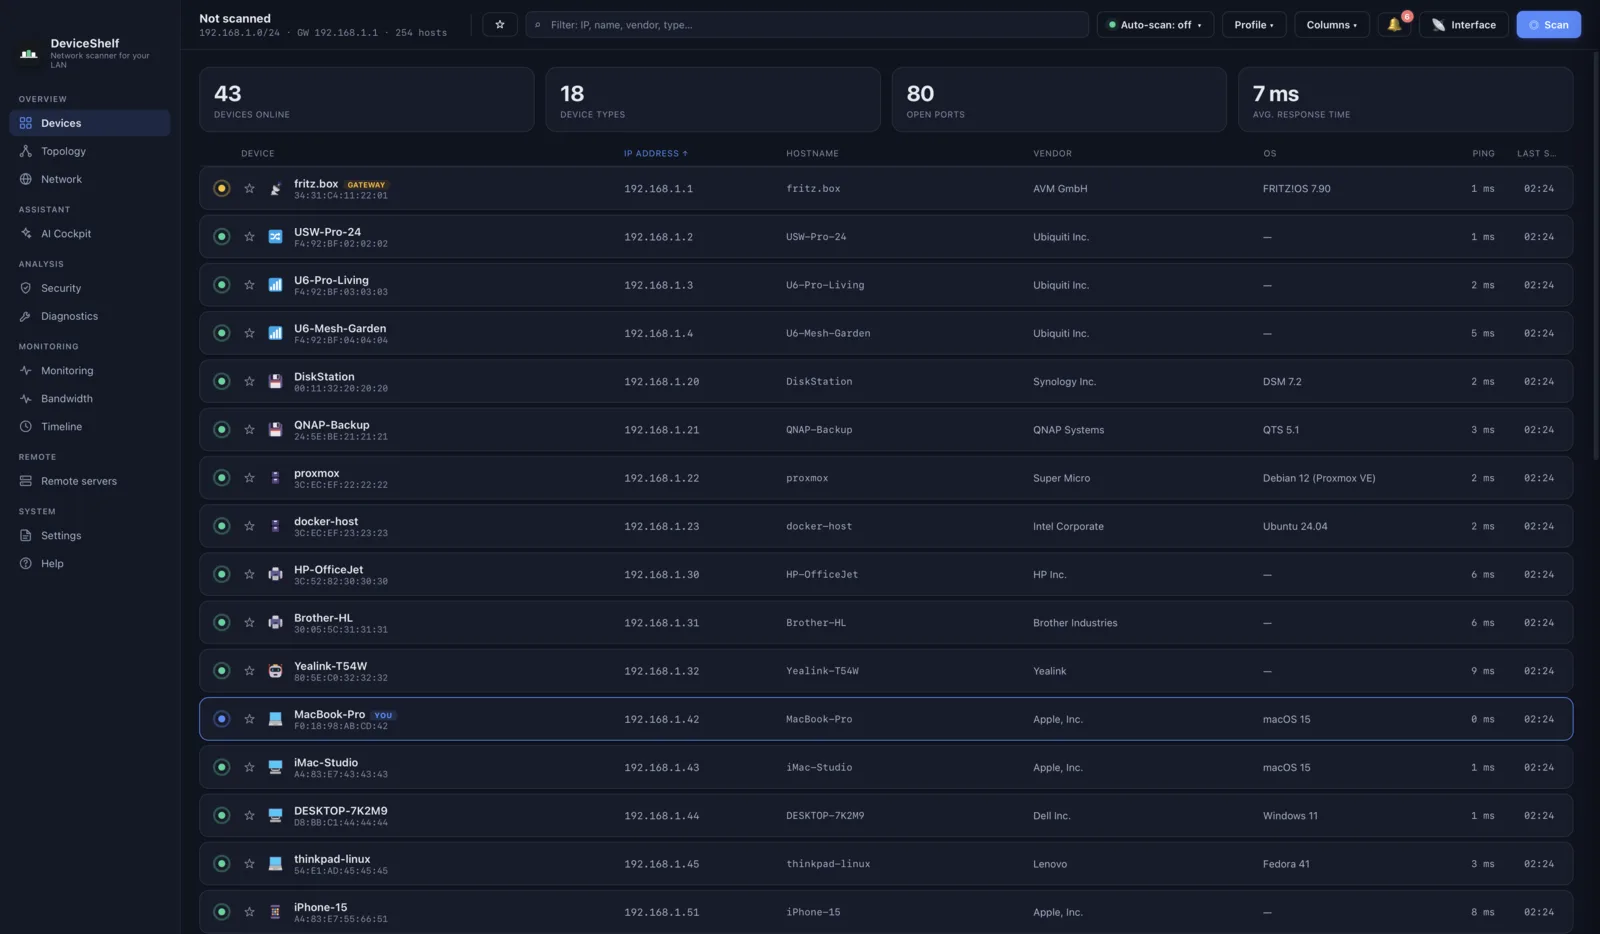Viewport: 1600px width, 934px height.
Task: Click the iMac-Studio desktop icon
Action: [275, 768]
